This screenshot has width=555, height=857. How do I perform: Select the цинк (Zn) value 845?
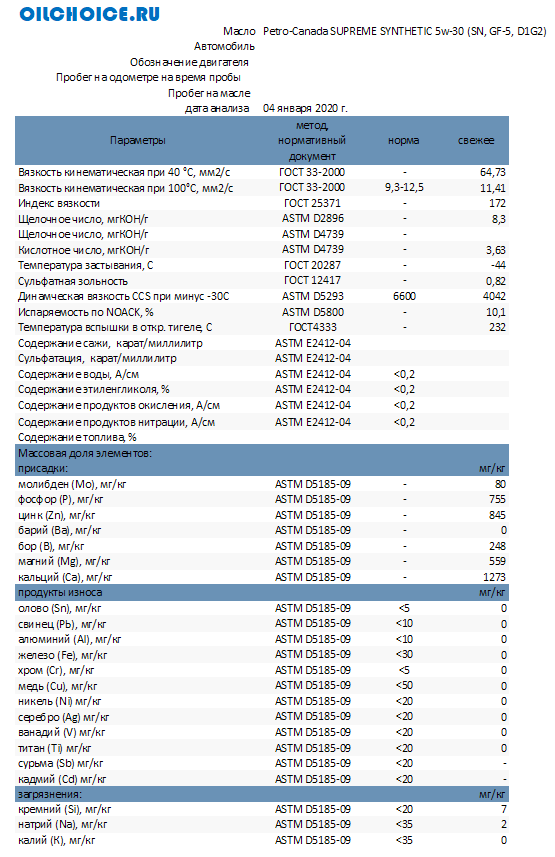[498, 515]
